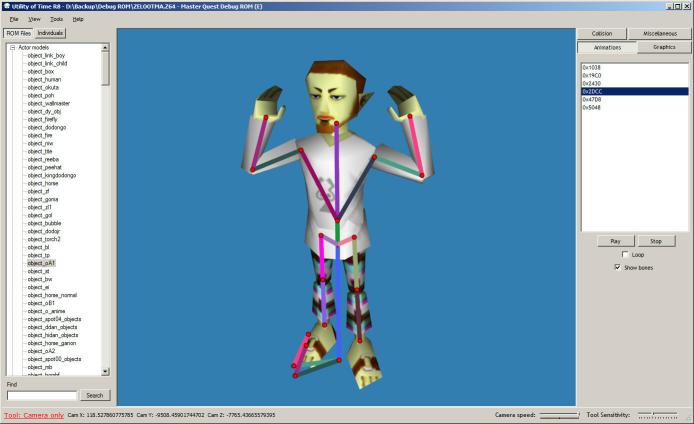Select object_human in the tree

coord(44,80)
